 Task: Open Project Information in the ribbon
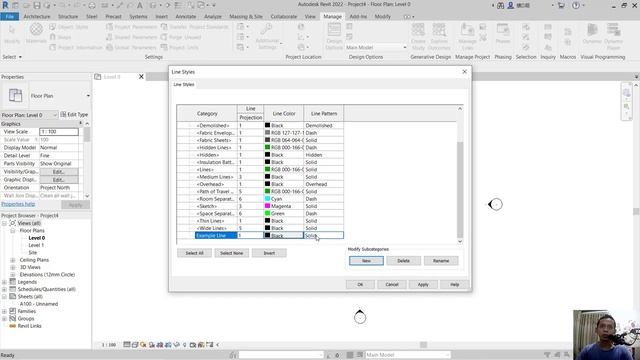click(x=76, y=47)
